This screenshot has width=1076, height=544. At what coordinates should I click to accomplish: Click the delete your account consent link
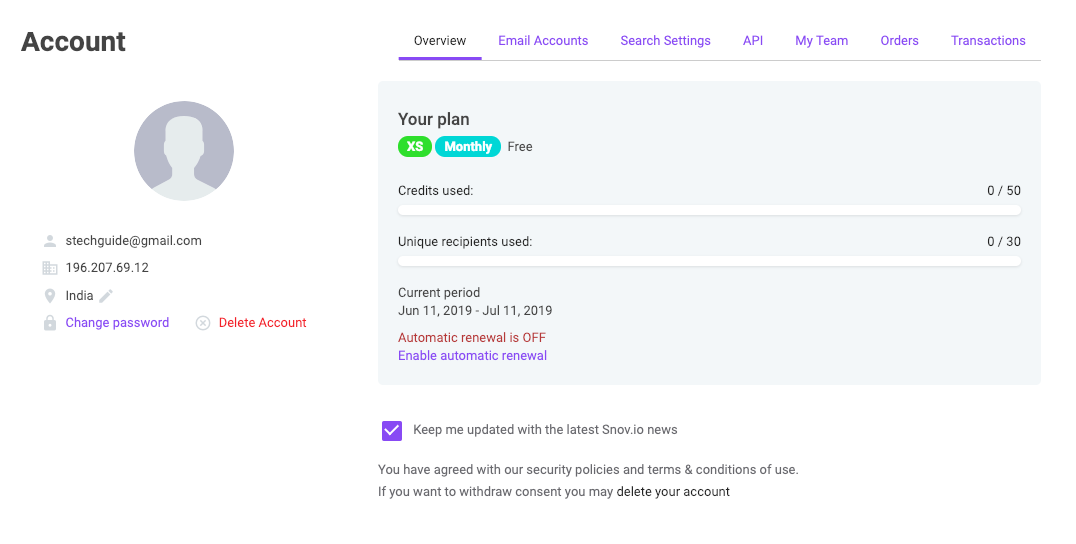point(673,492)
